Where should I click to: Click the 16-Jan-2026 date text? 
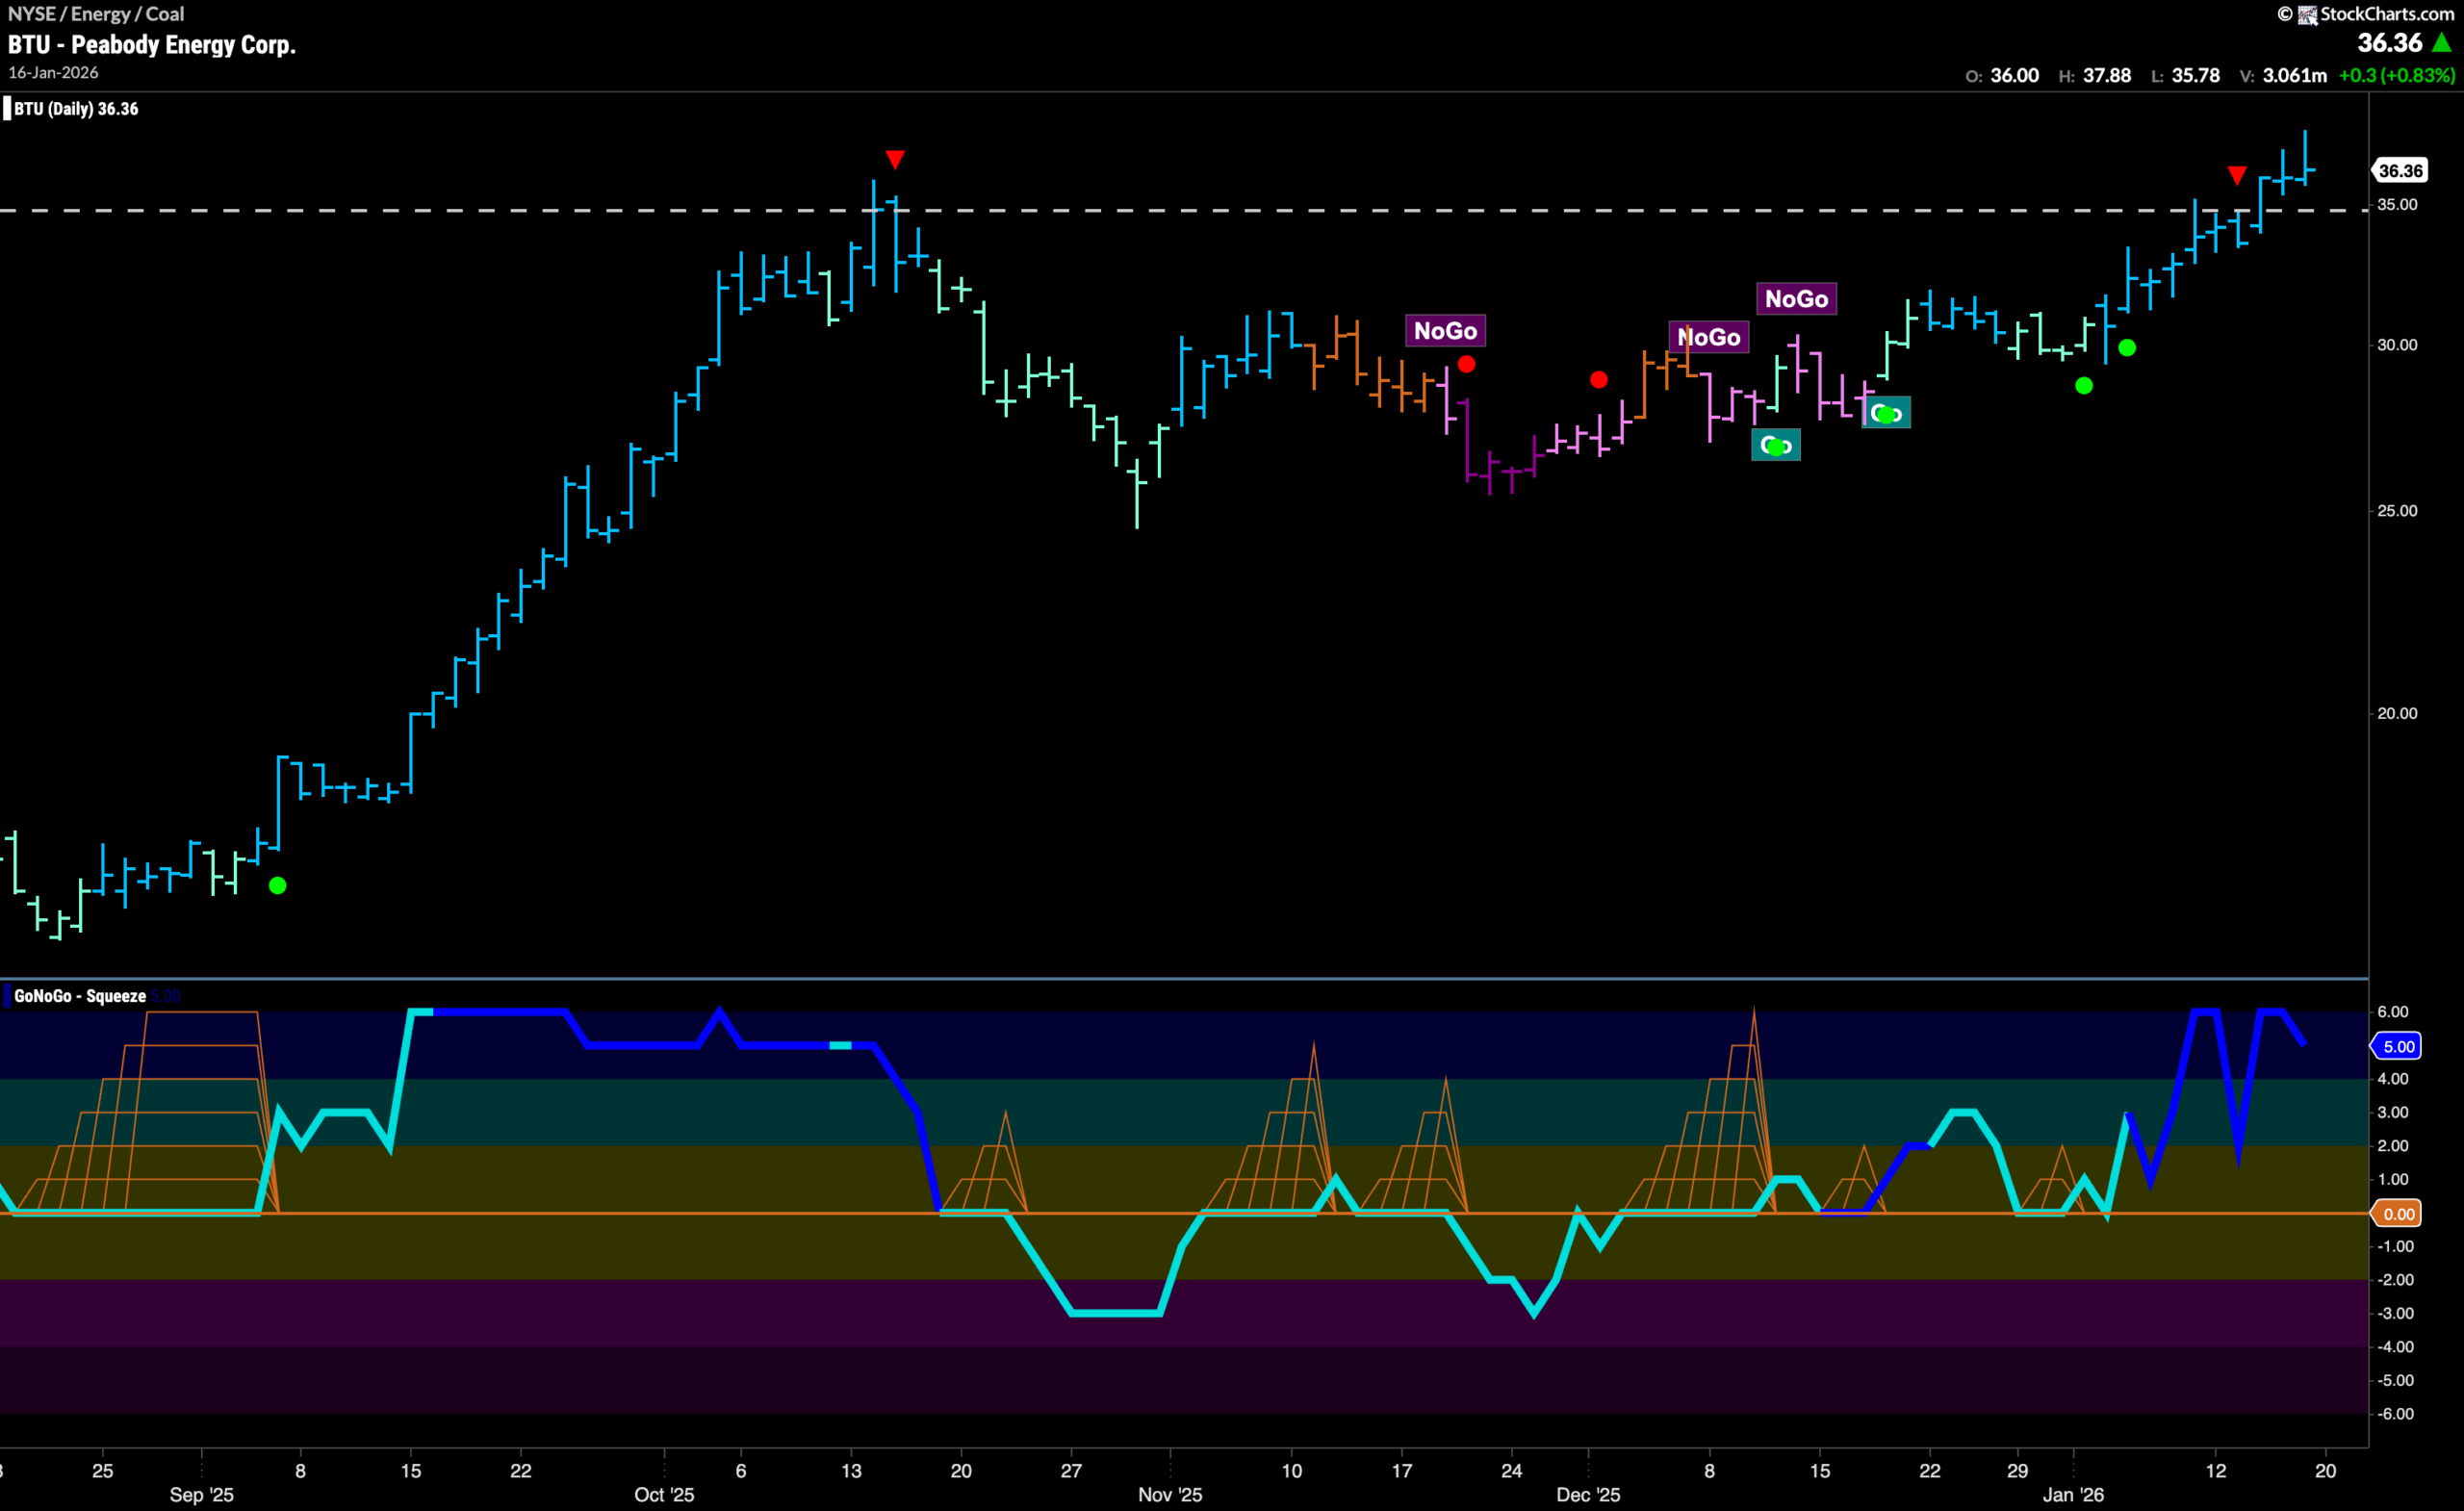pos(54,73)
